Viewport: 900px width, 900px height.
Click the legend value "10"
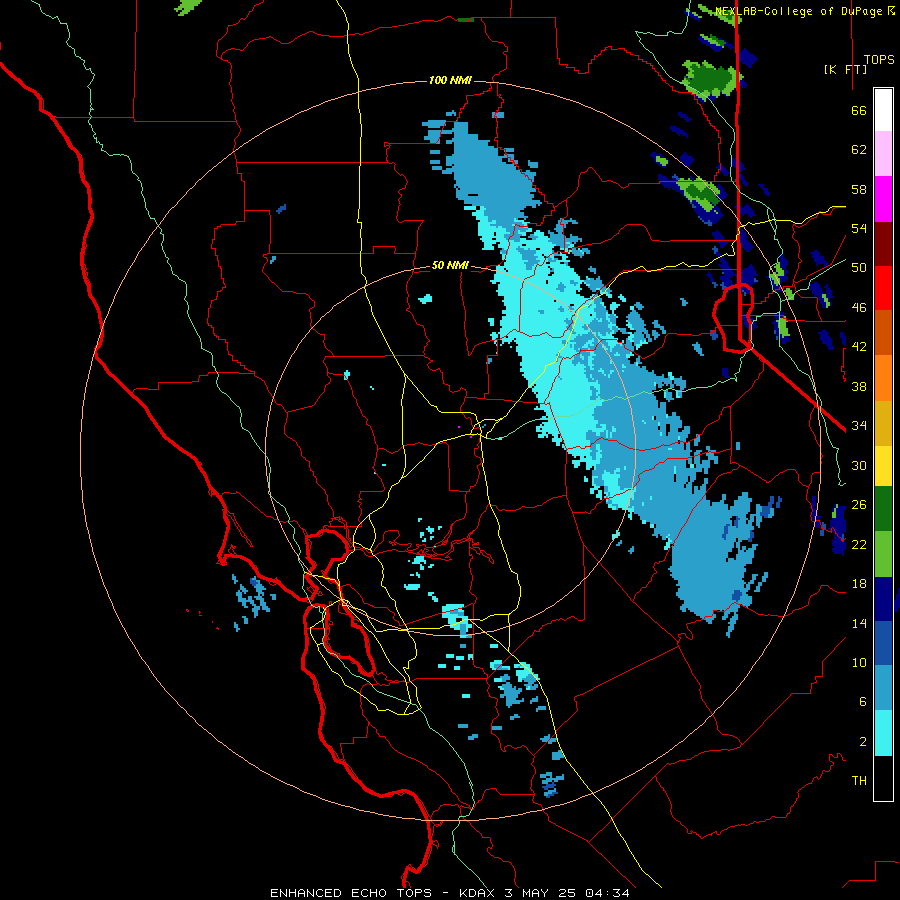pyautogui.click(x=859, y=663)
